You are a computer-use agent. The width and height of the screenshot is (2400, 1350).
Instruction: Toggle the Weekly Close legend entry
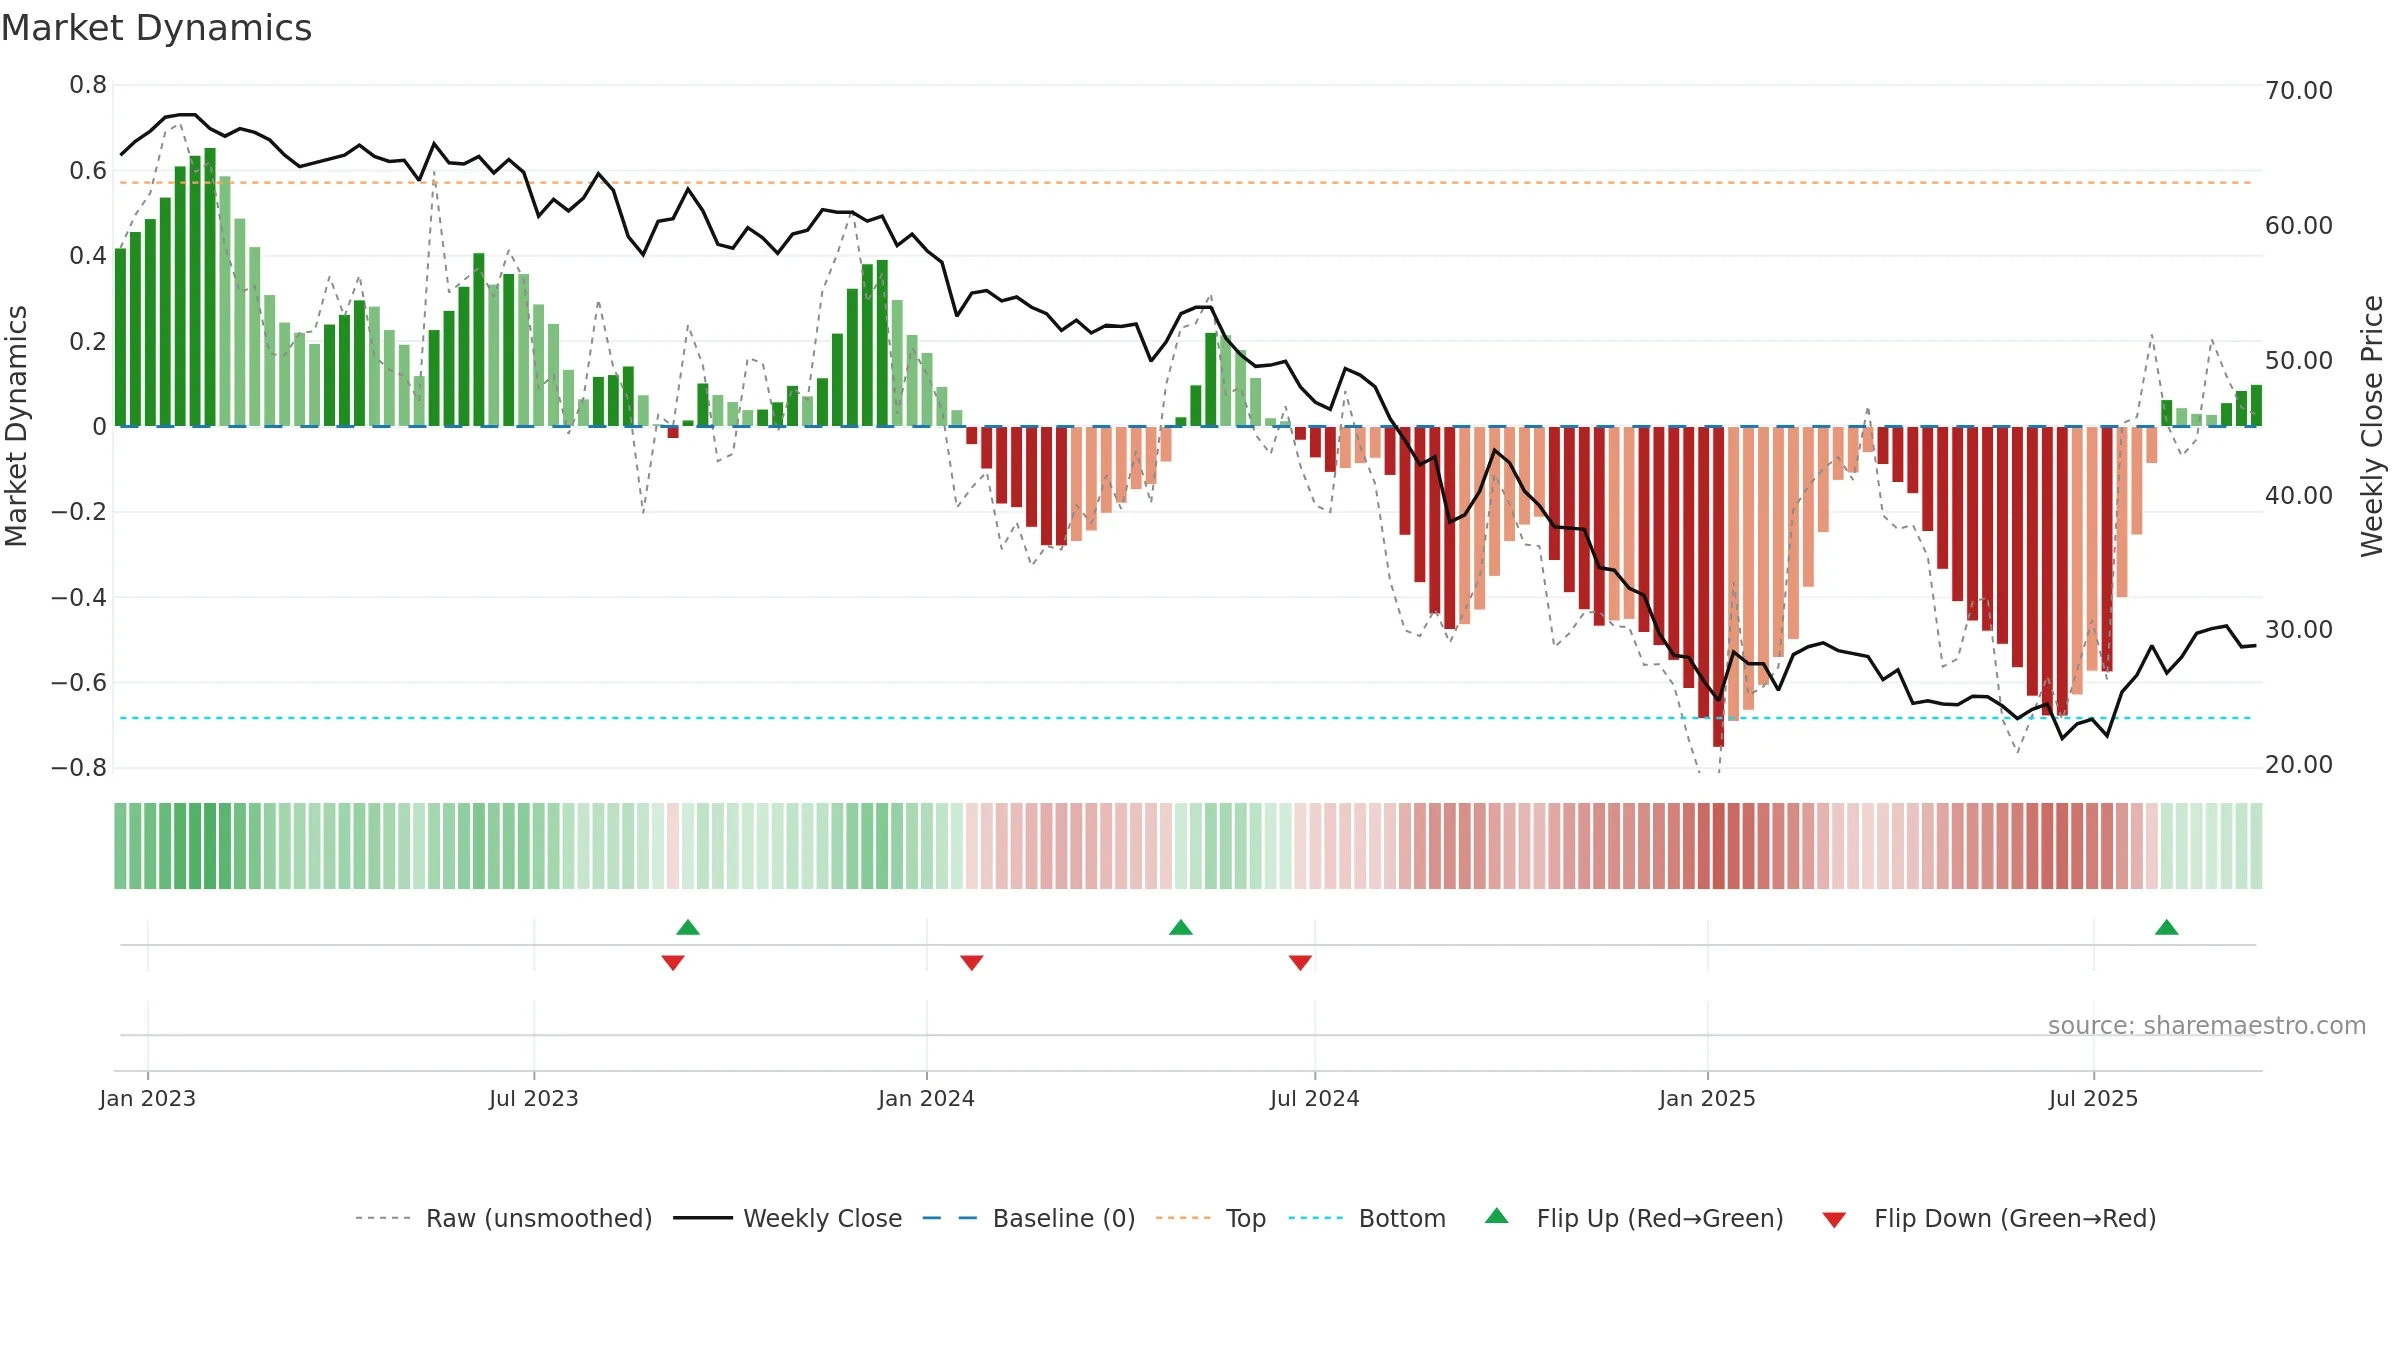(788, 1218)
